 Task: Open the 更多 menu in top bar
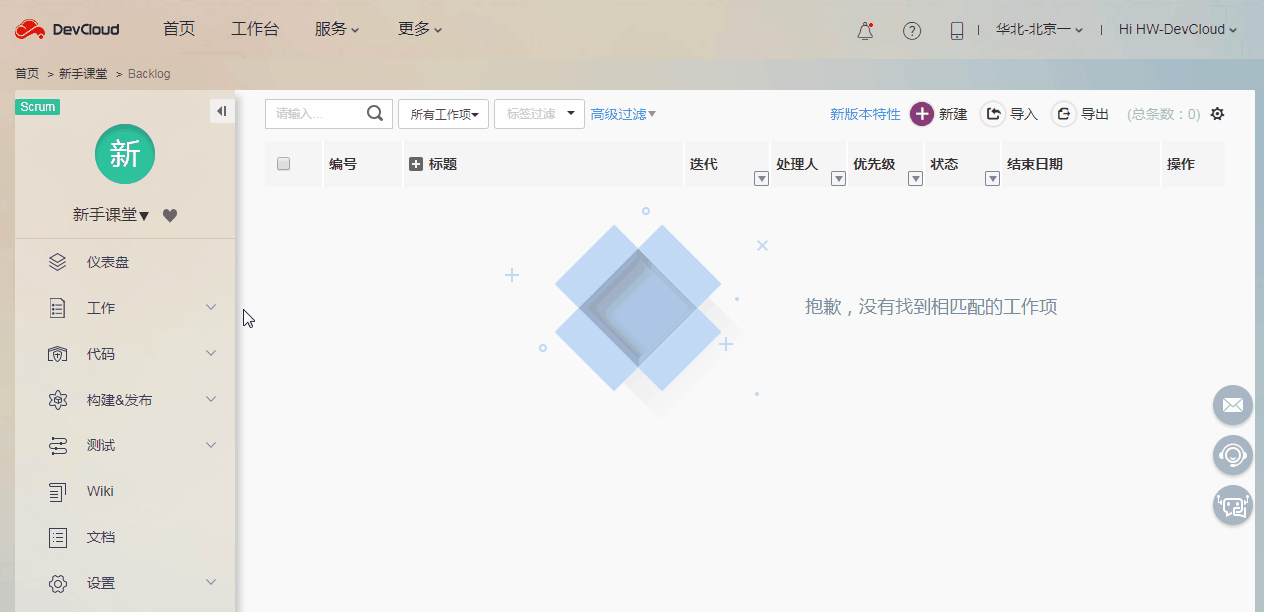(419, 29)
